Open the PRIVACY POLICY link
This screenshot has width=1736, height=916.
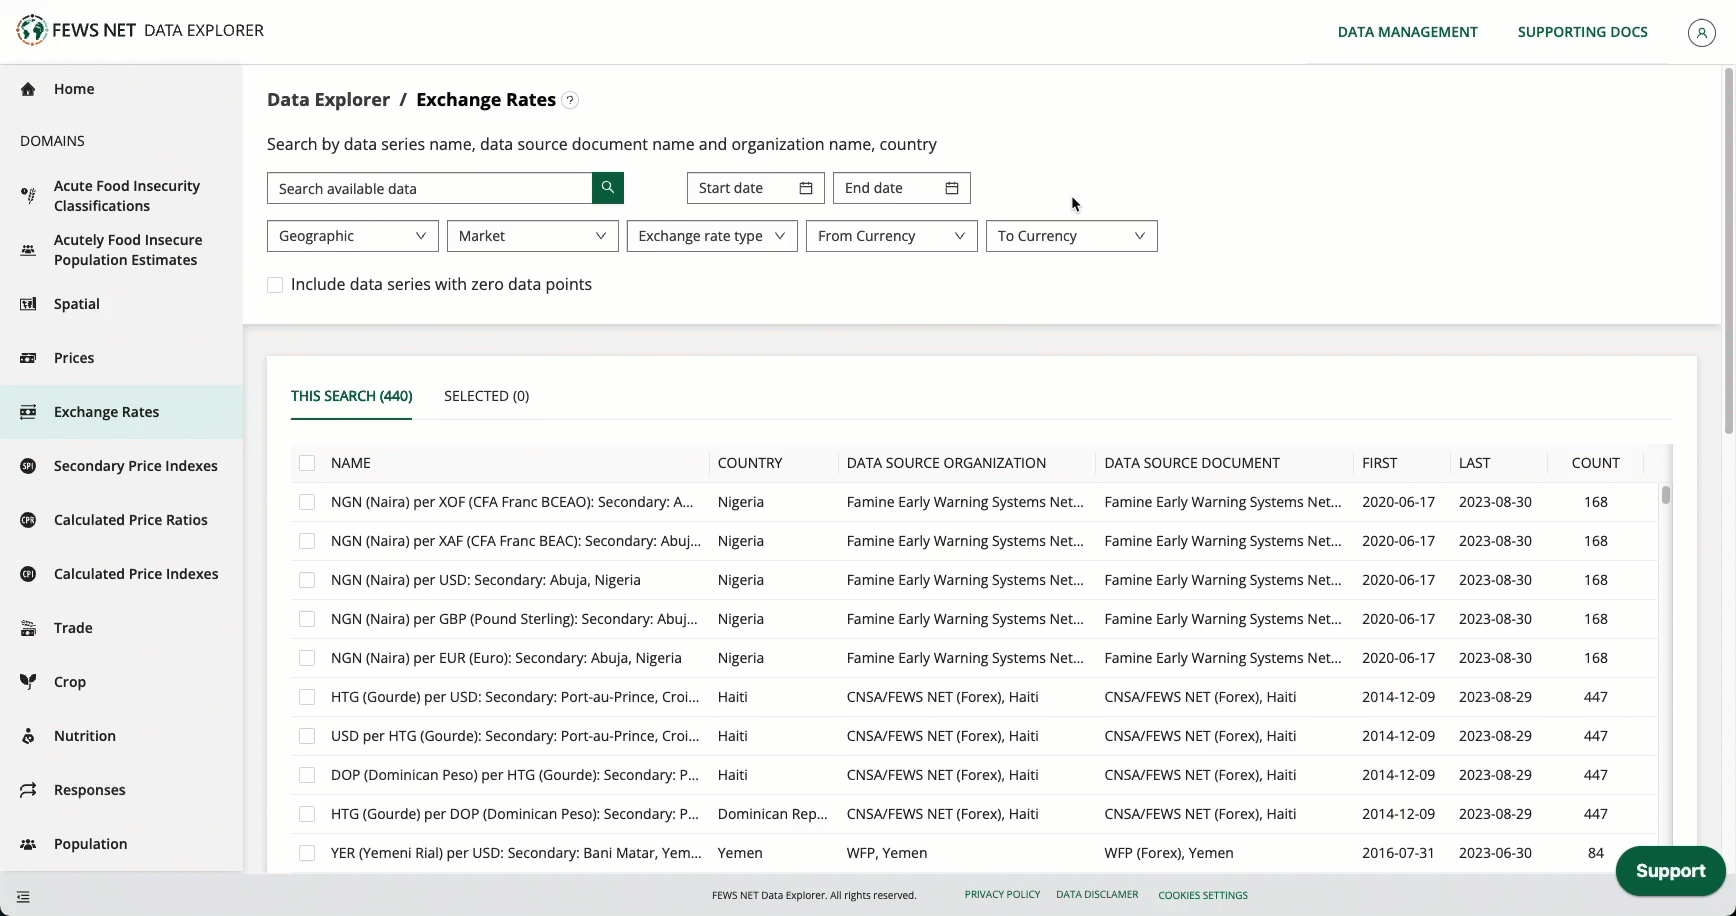[x=1002, y=895]
